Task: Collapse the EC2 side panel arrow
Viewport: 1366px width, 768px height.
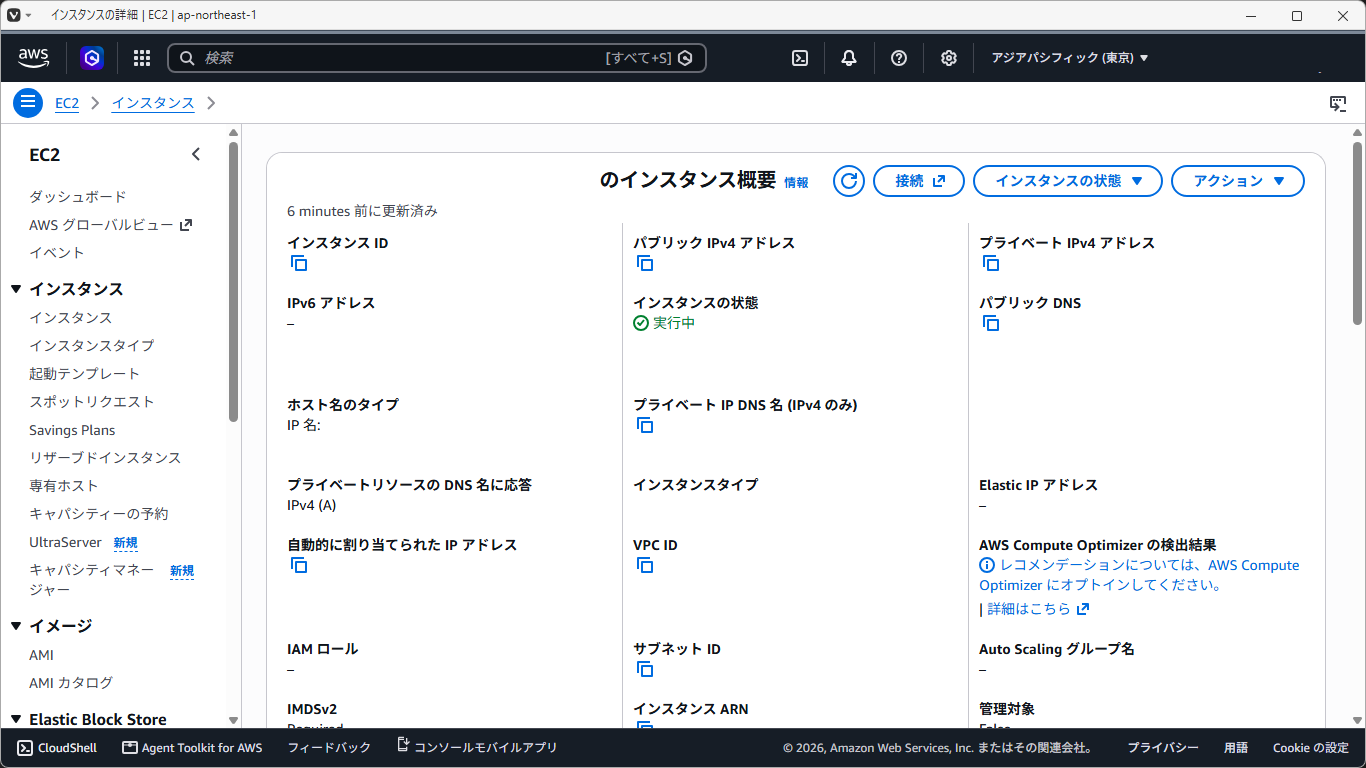Action: pyautogui.click(x=196, y=154)
